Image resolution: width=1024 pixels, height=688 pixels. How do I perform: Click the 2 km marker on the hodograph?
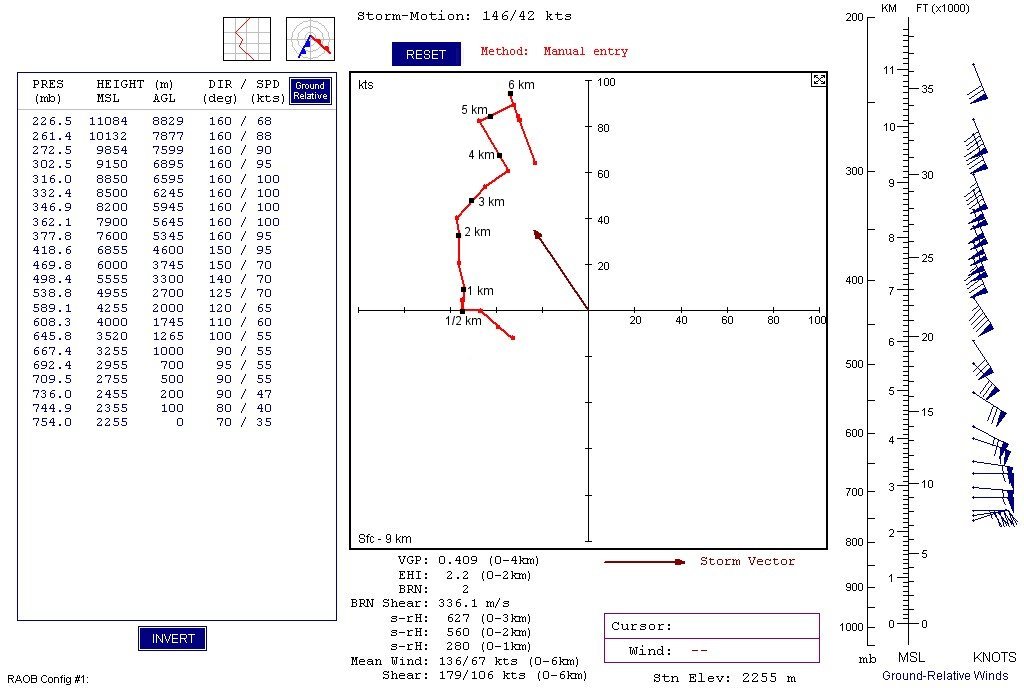coord(458,235)
